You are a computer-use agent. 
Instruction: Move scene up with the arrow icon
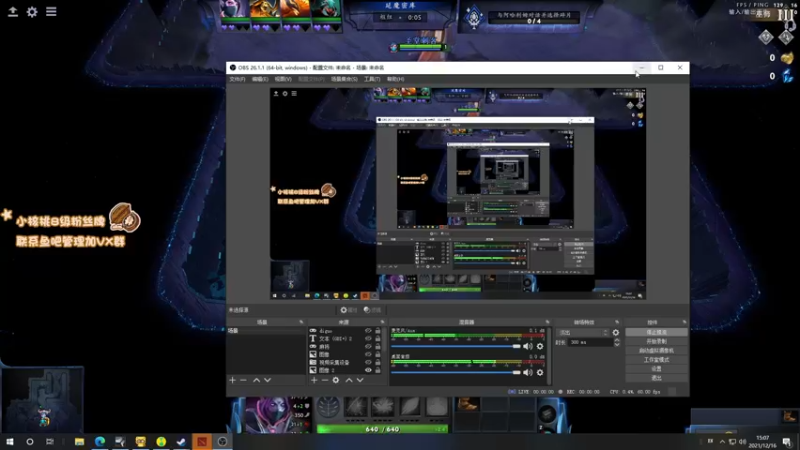coord(257,380)
